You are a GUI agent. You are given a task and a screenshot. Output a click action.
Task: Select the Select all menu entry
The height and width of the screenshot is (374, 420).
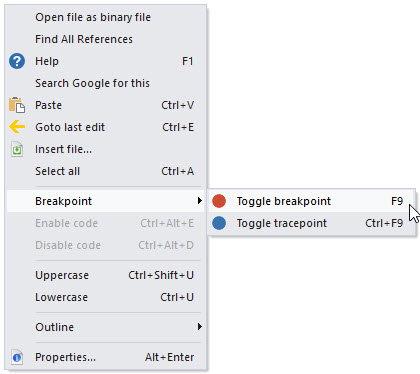point(105,171)
